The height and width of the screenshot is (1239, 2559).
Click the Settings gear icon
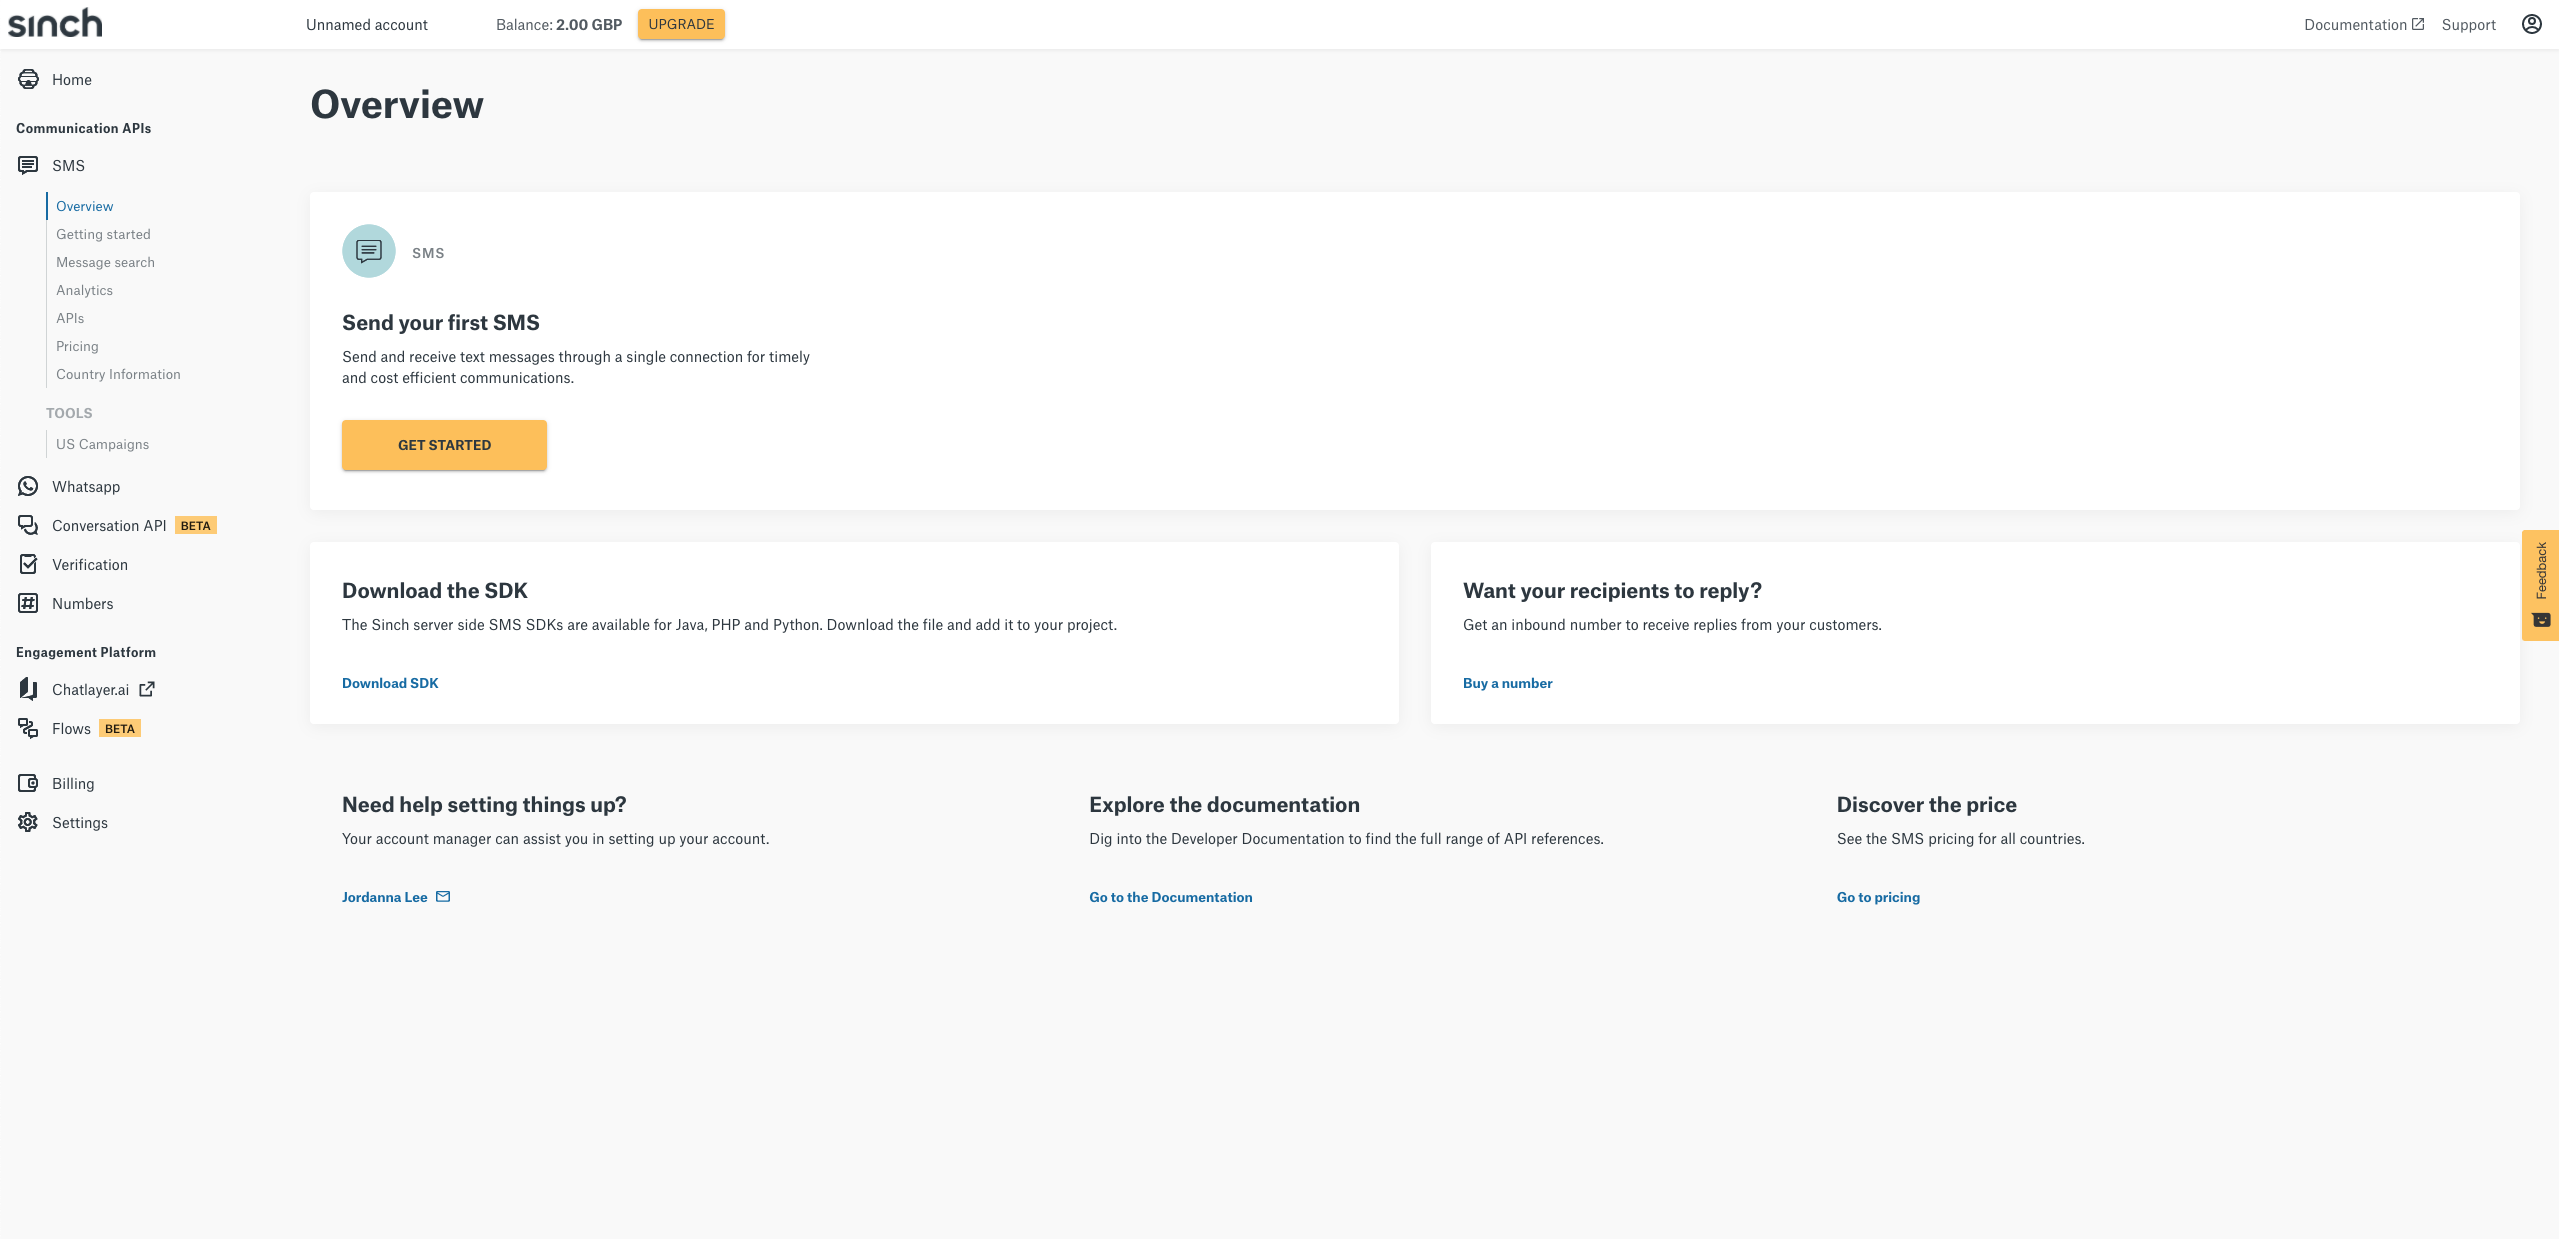[x=28, y=822]
